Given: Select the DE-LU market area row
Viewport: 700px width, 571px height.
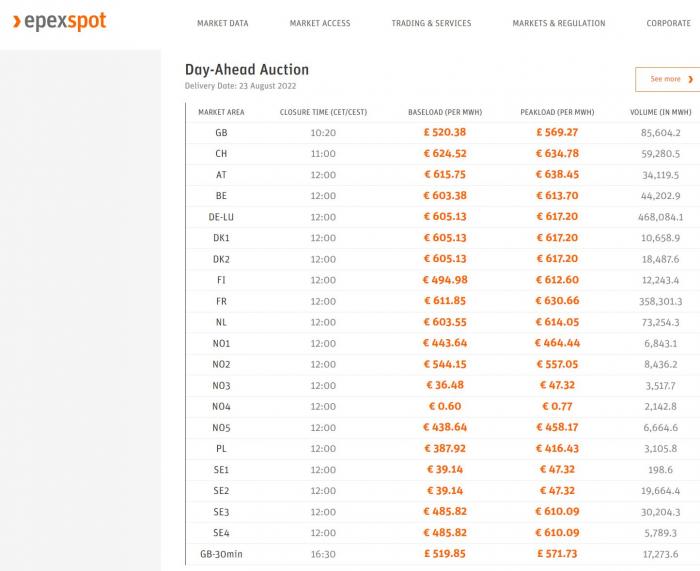Looking at the screenshot, I should 443,217.
